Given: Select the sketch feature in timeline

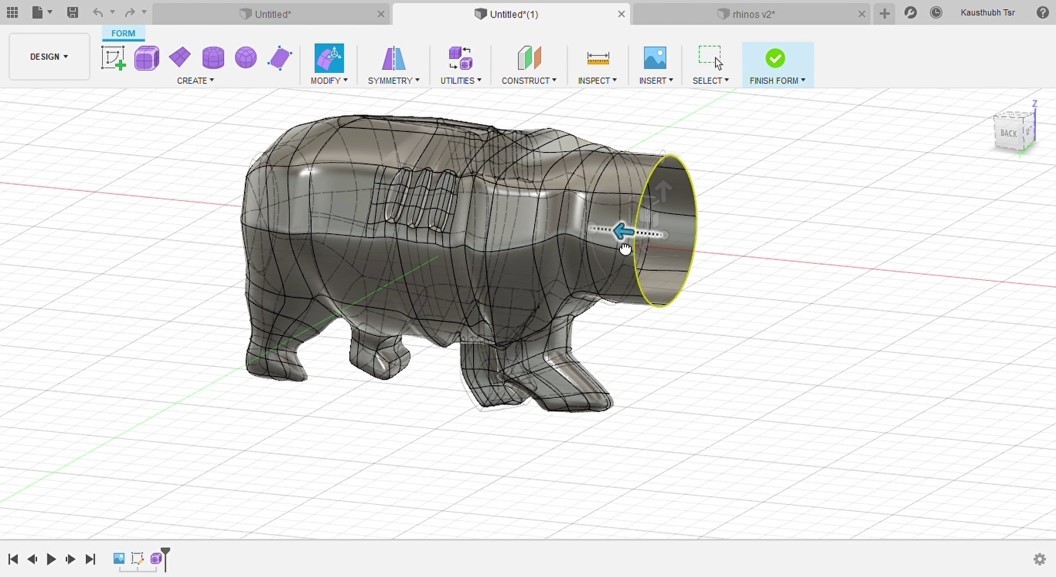Looking at the screenshot, I should (x=137, y=558).
